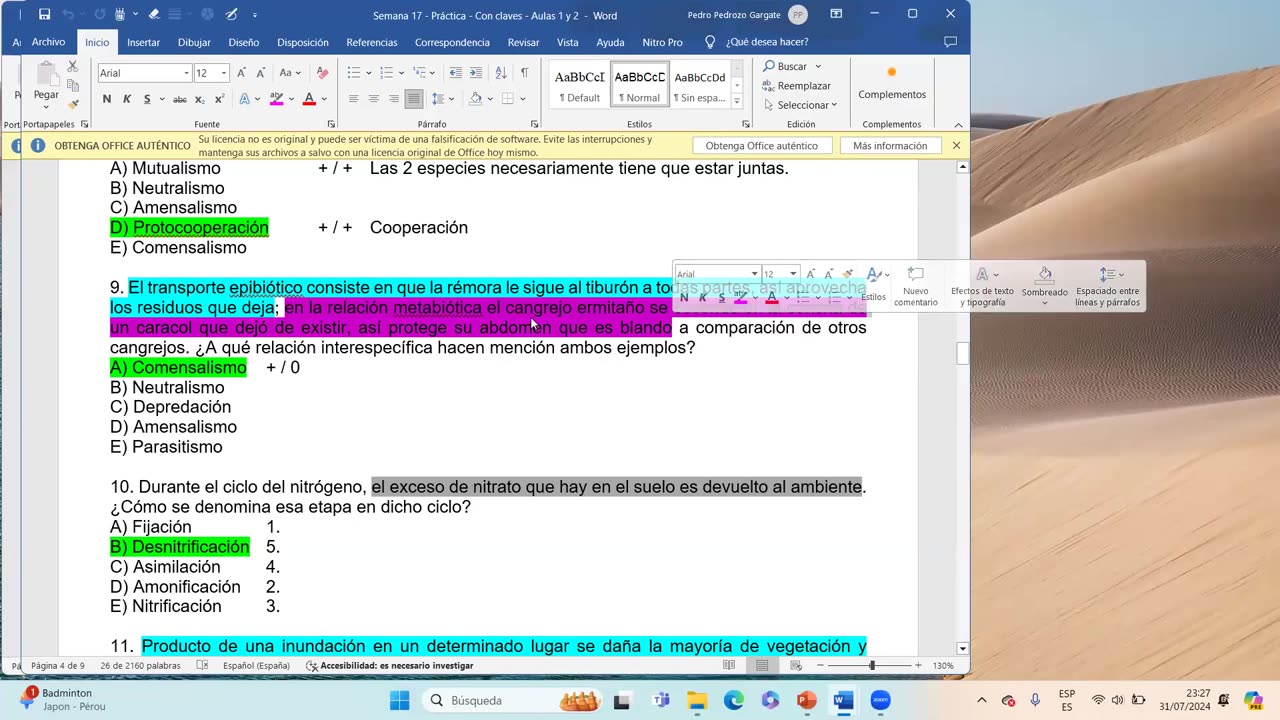Apply the Default style
The width and height of the screenshot is (1280, 720).
click(x=580, y=86)
